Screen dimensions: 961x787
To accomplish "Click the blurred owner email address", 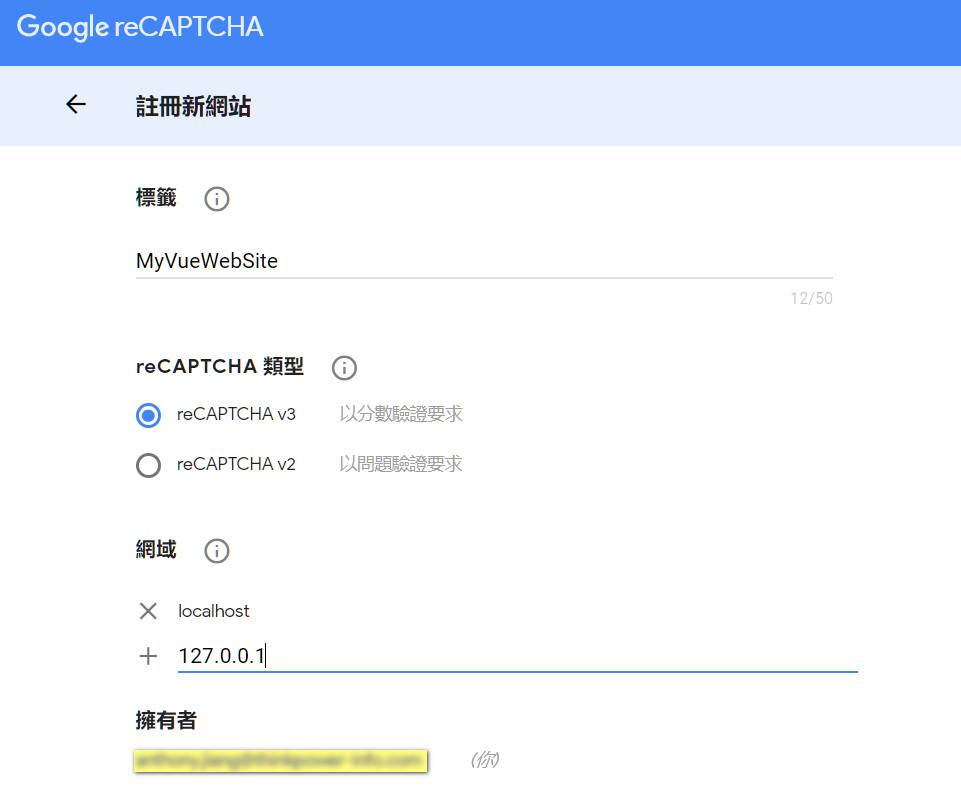I will point(281,761).
